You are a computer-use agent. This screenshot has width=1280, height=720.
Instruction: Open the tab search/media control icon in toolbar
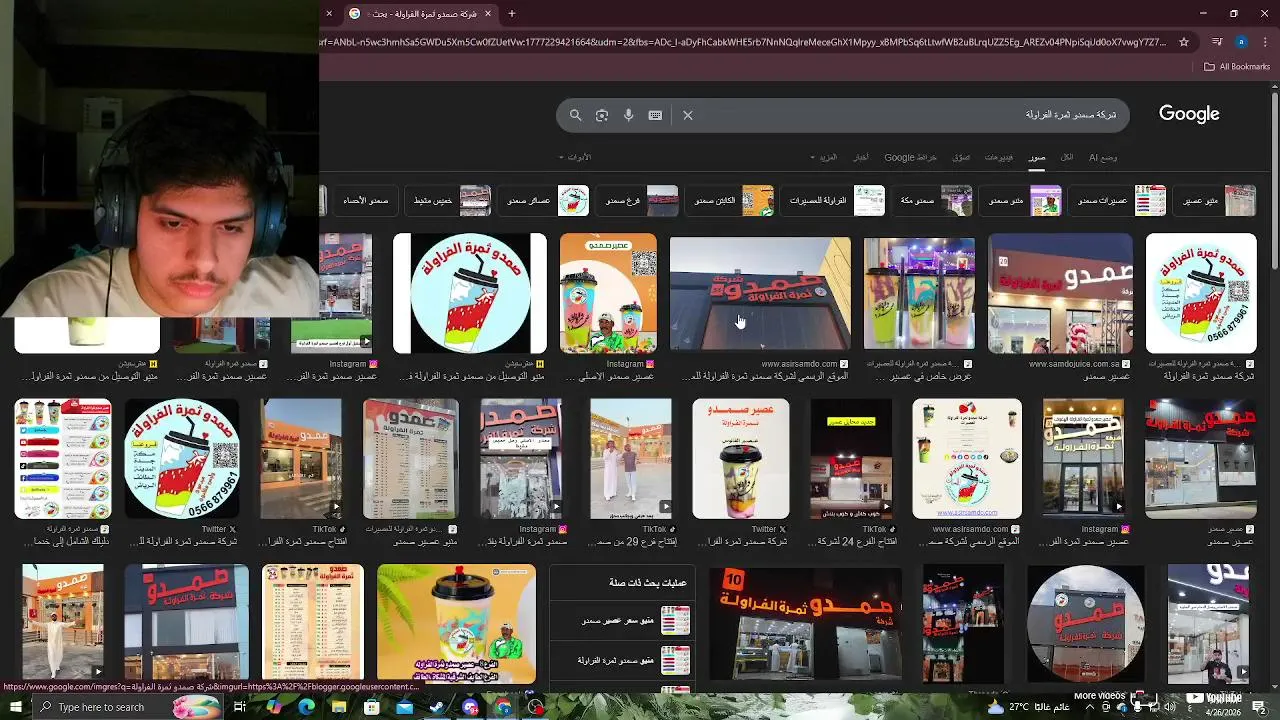[1217, 42]
